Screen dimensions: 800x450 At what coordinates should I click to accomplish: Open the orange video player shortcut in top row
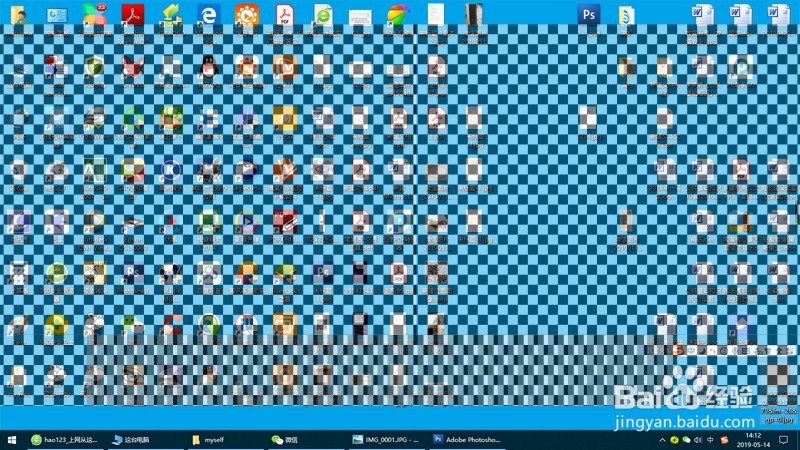247,15
